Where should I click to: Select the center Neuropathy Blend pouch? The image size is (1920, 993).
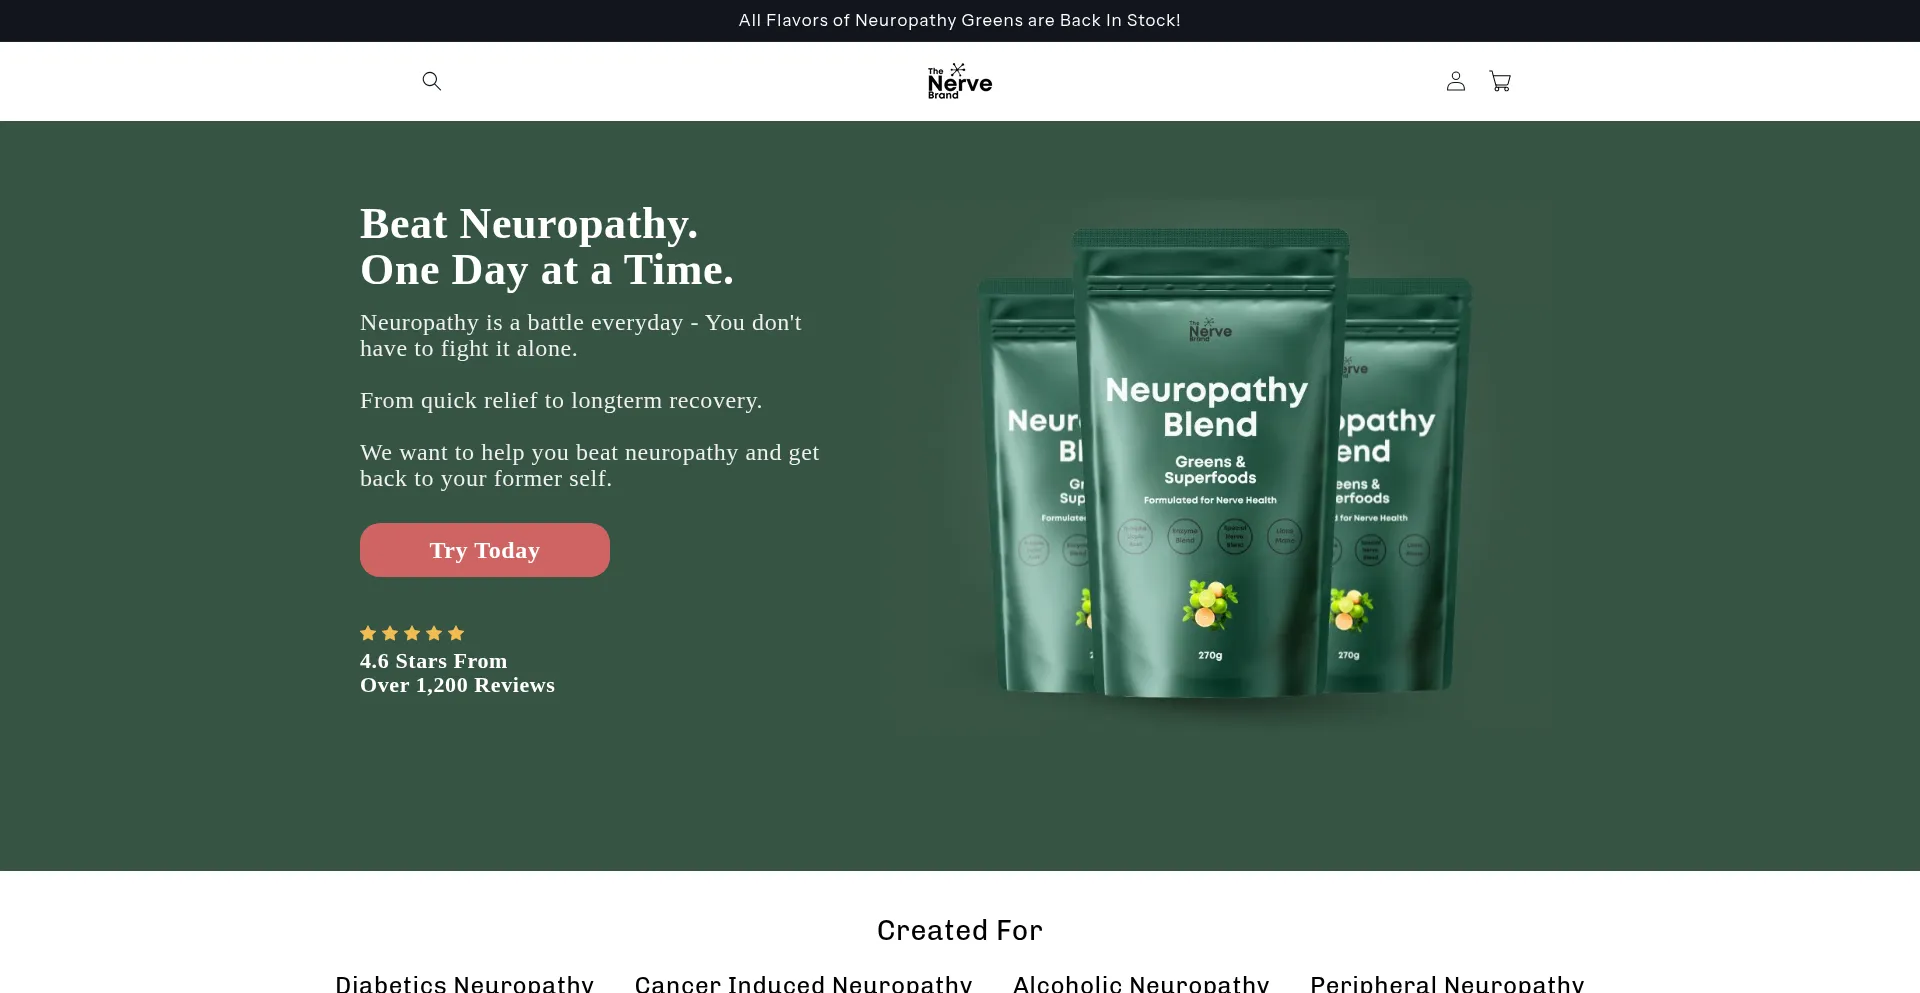coord(1210,462)
